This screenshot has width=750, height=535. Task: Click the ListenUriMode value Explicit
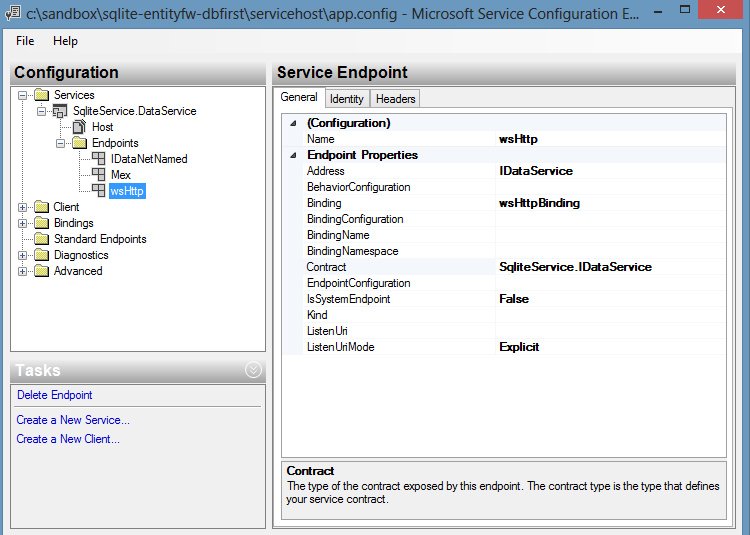click(x=611, y=347)
